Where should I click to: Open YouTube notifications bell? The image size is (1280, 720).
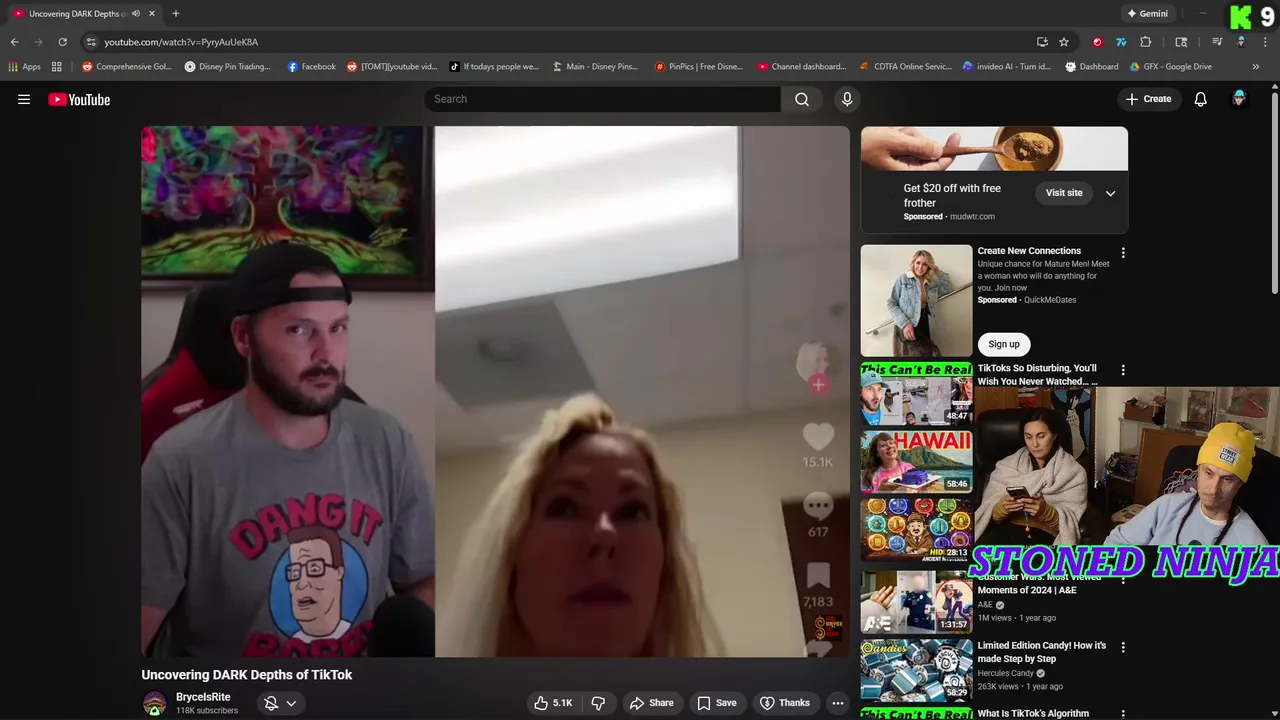point(1201,99)
